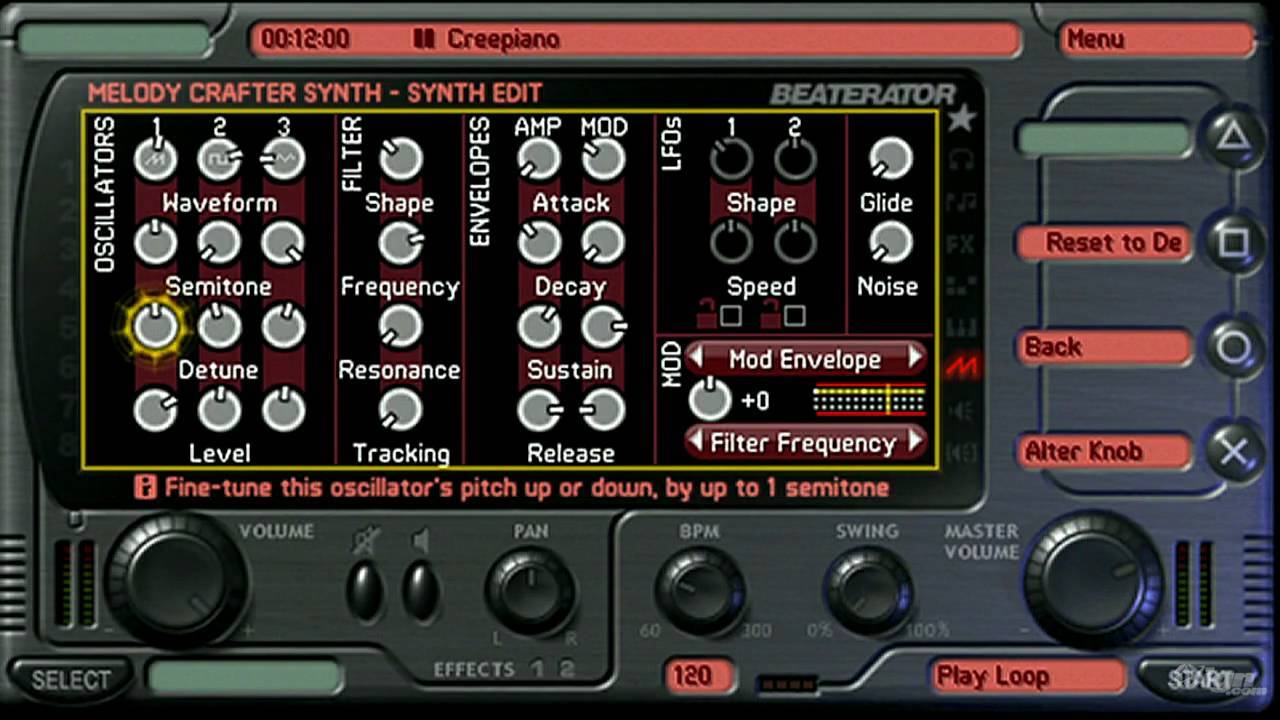Click the circle PSP button icon

[1234, 347]
